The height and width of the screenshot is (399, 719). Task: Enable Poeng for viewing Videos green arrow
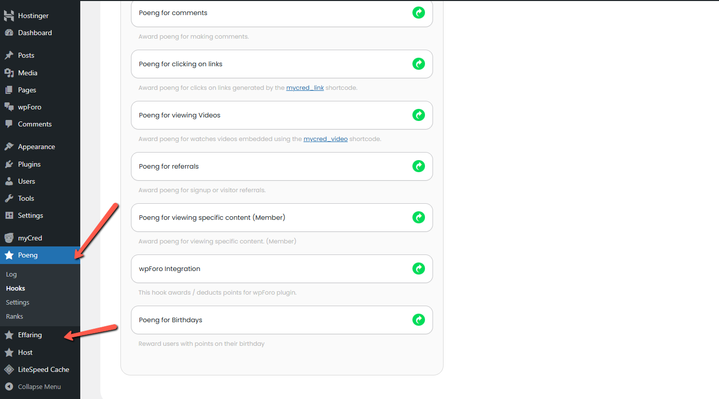[x=418, y=115]
